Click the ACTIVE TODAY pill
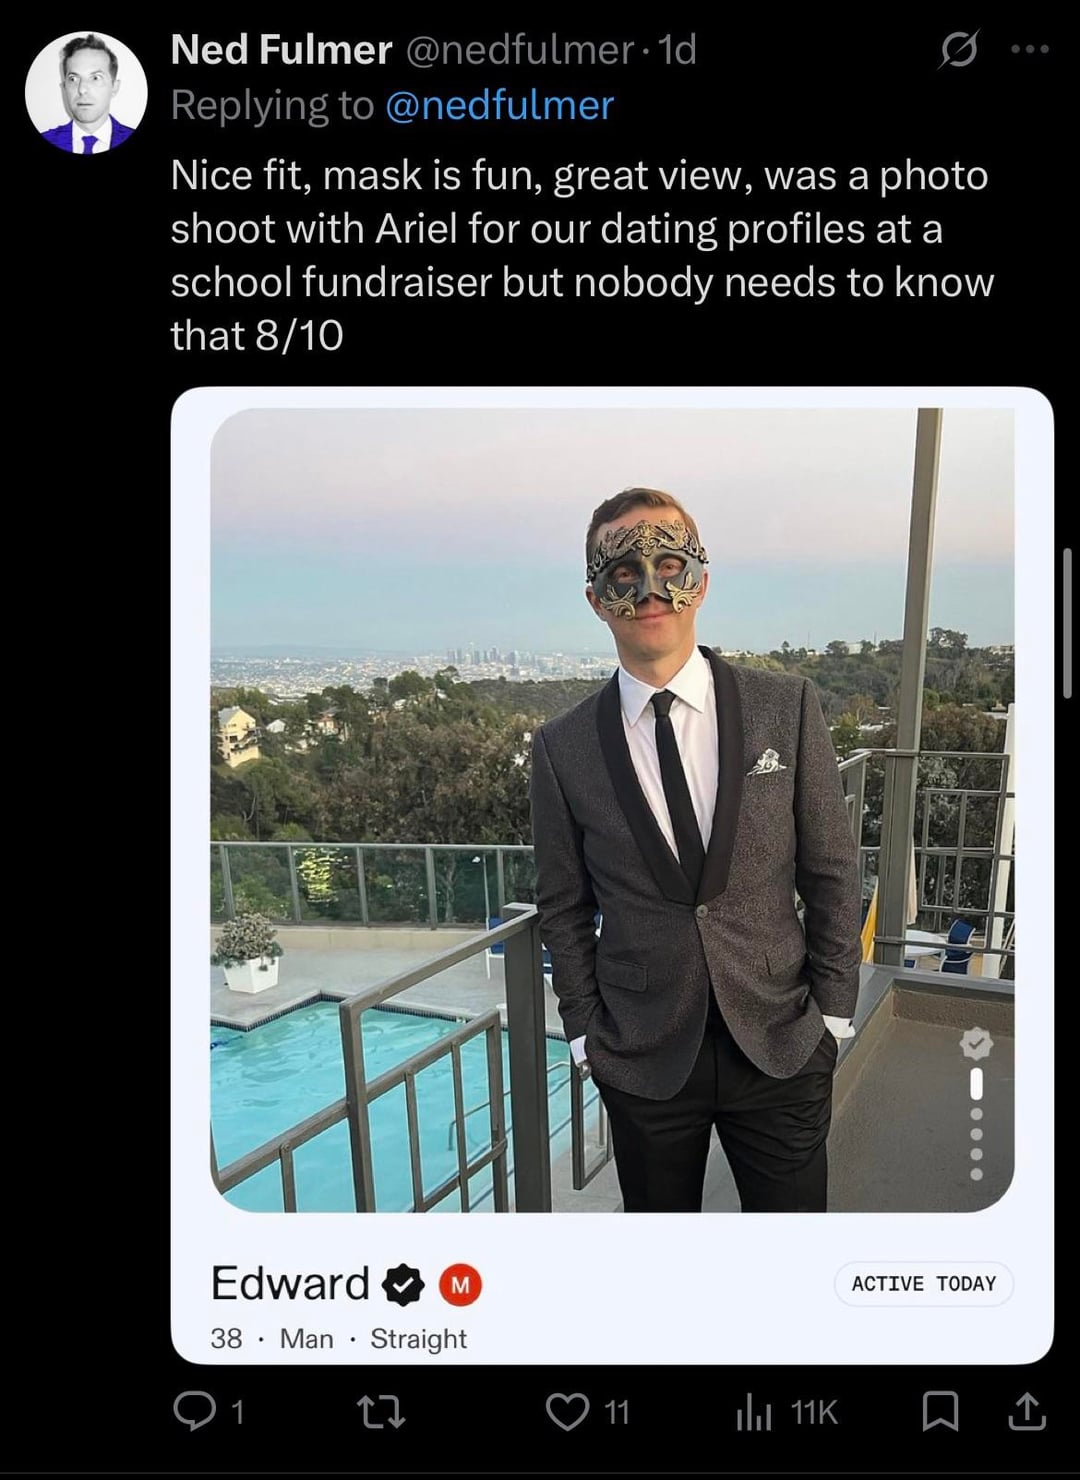Viewport: 1080px width, 1480px height. coord(924,1284)
